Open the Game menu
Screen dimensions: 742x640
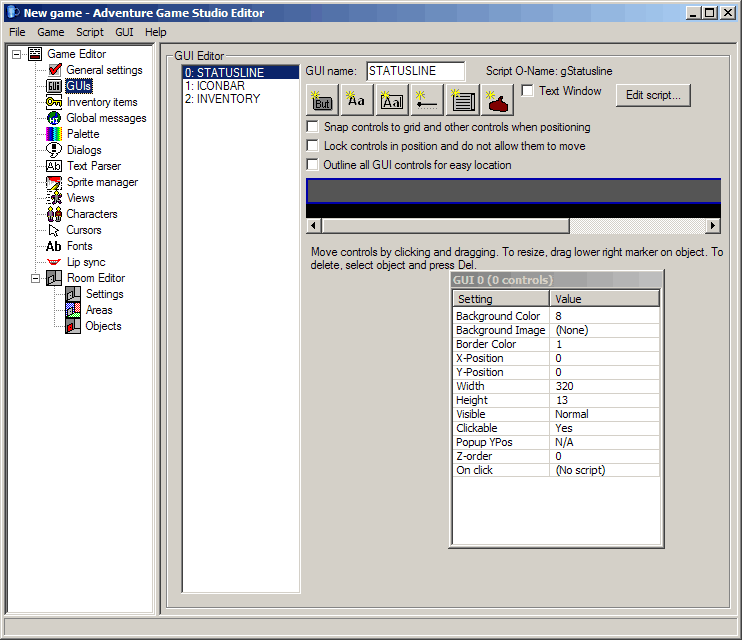tap(51, 32)
